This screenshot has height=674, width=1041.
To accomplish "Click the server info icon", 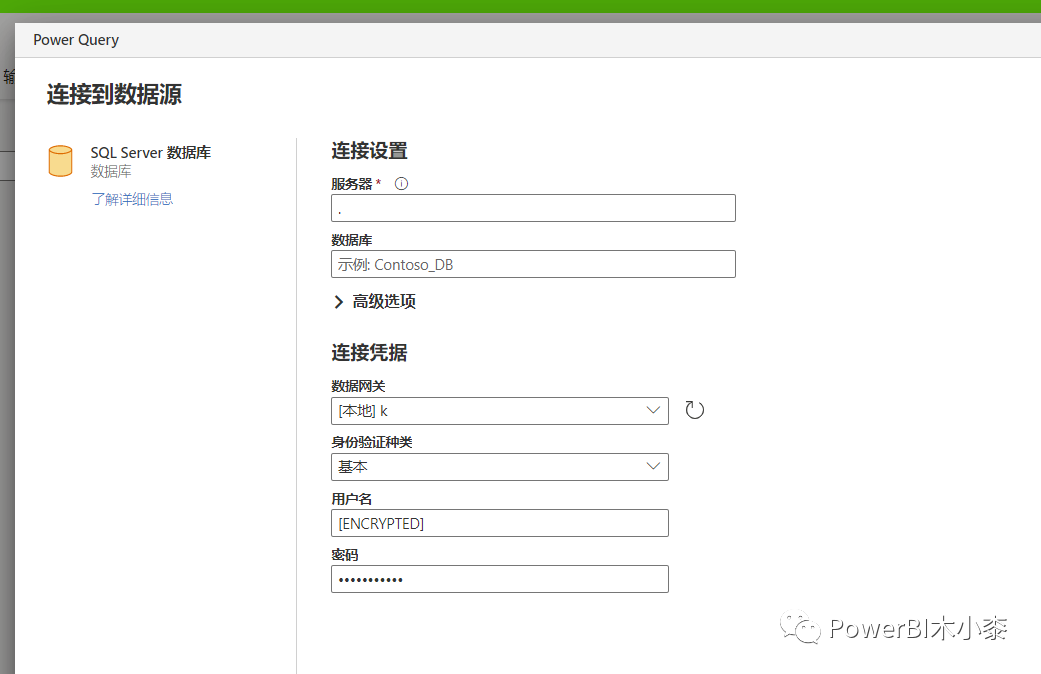I will pyautogui.click(x=401, y=184).
